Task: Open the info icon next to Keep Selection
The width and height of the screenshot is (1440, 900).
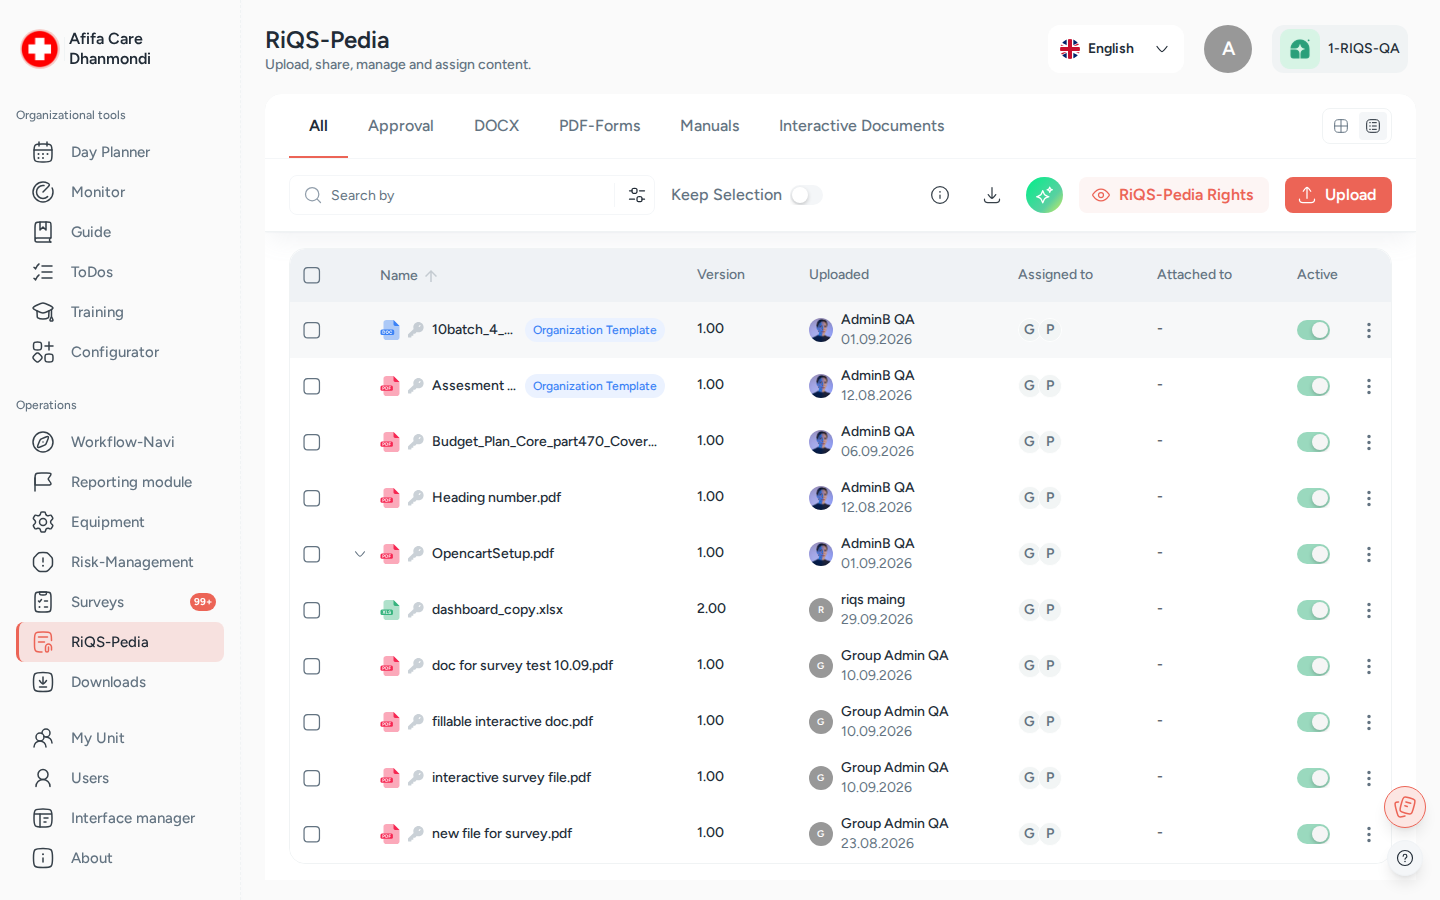Action: (x=940, y=195)
